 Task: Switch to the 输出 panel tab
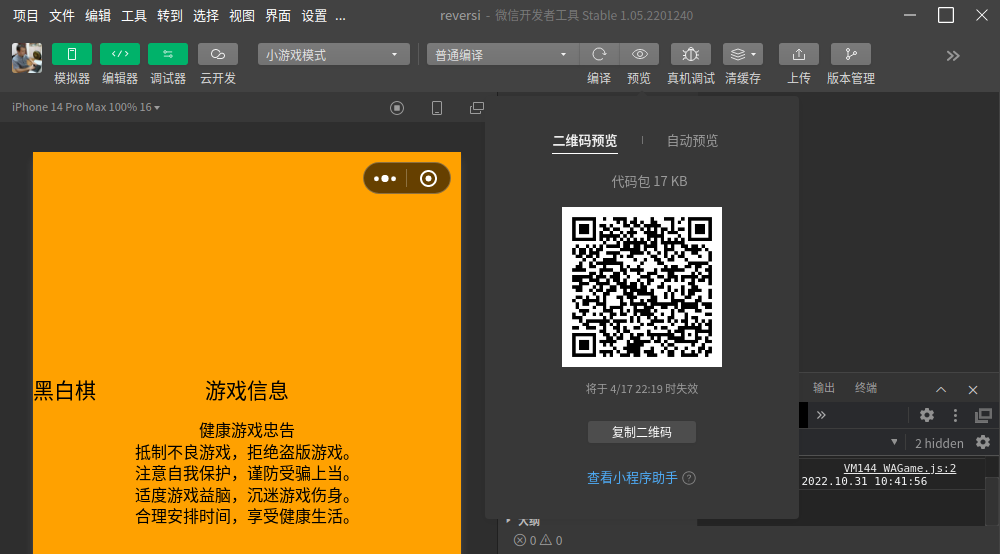(x=823, y=388)
